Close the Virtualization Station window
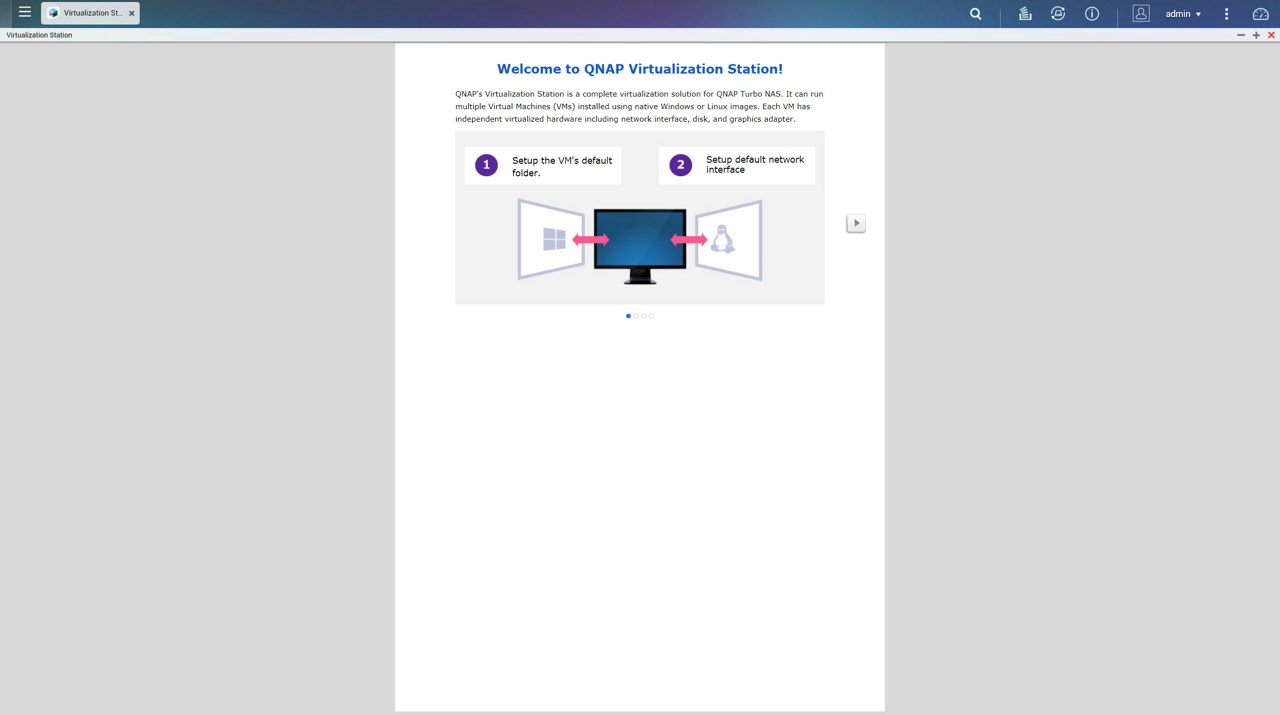This screenshot has height=715, width=1280. tap(1271, 35)
